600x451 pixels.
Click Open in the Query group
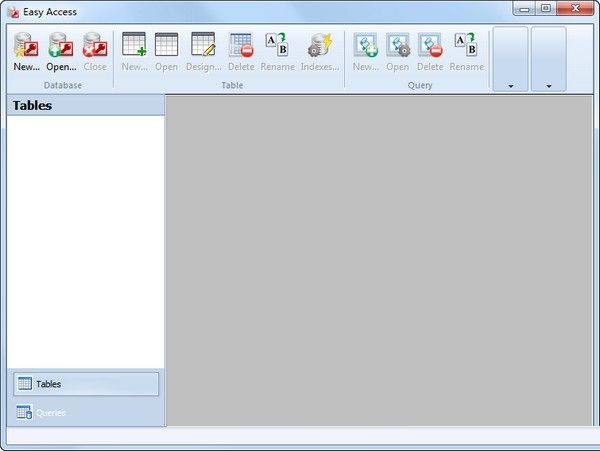click(398, 52)
